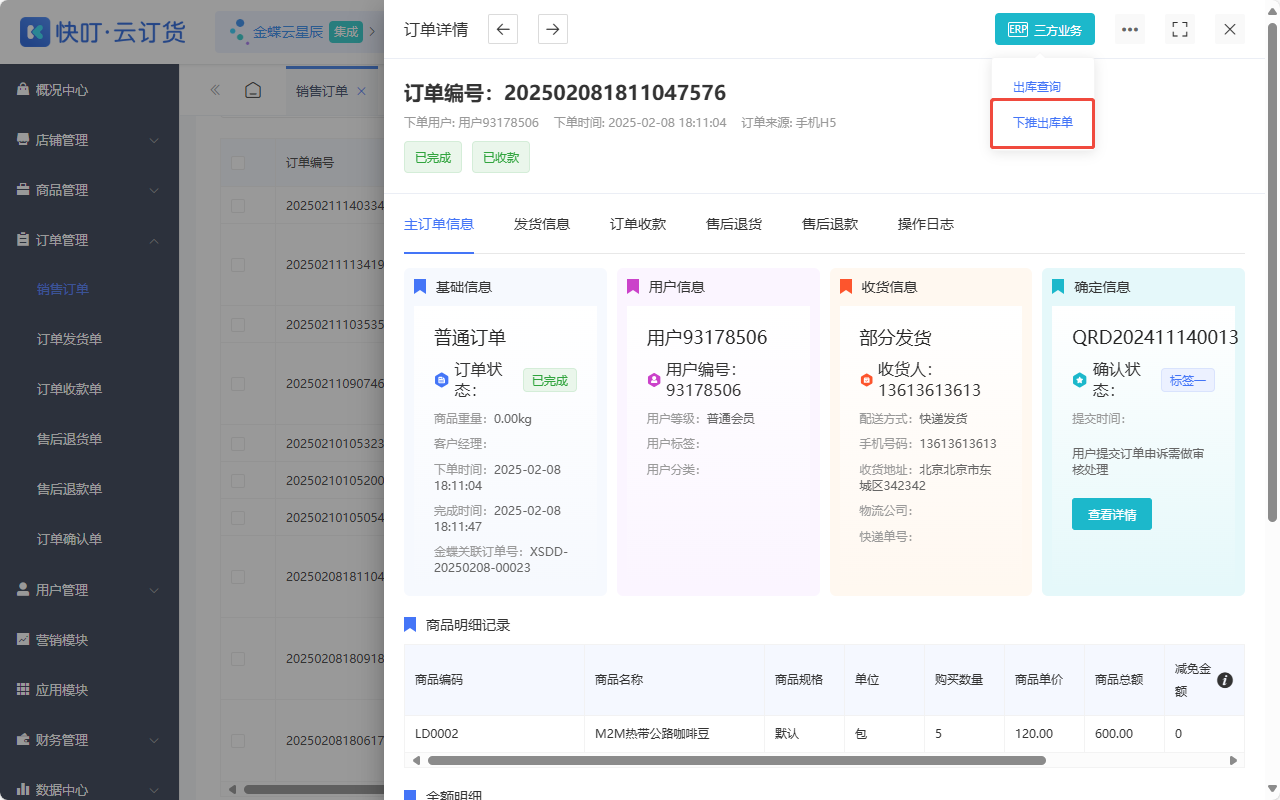The width and height of the screenshot is (1280, 800).
Task: Click the order status icon beside 订单状态
Action: pyautogui.click(x=441, y=380)
